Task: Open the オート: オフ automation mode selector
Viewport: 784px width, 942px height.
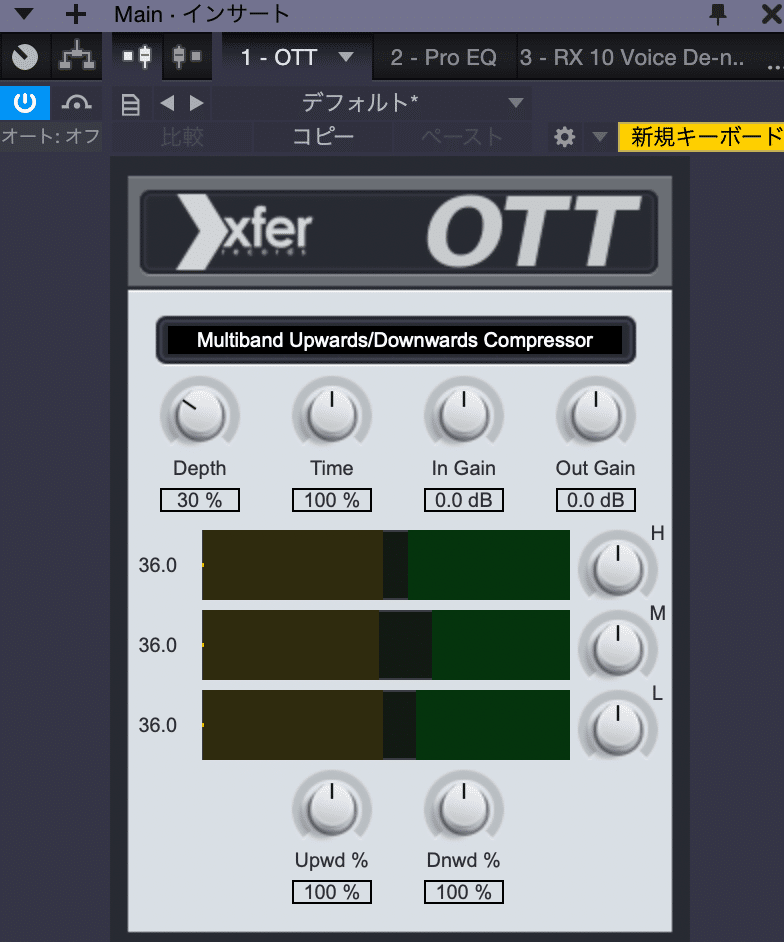Action: pos(50,136)
